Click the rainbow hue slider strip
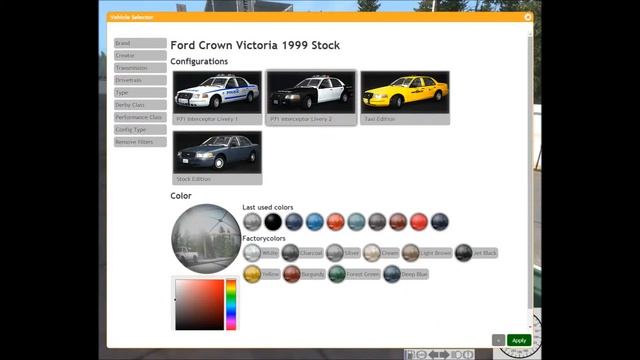The width and height of the screenshot is (640, 360). coord(231,304)
